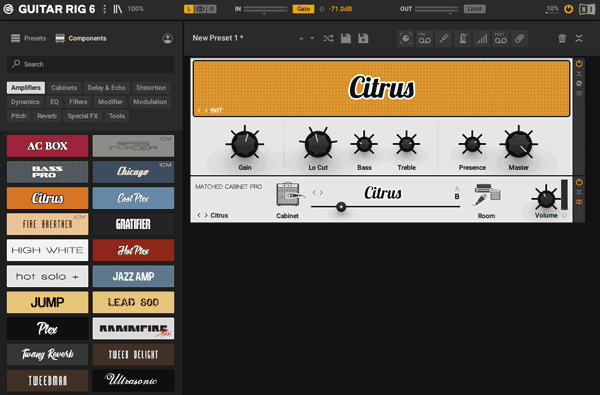Click the cabinet A/B mix slider handle
The image size is (600, 395).
[x=341, y=207]
